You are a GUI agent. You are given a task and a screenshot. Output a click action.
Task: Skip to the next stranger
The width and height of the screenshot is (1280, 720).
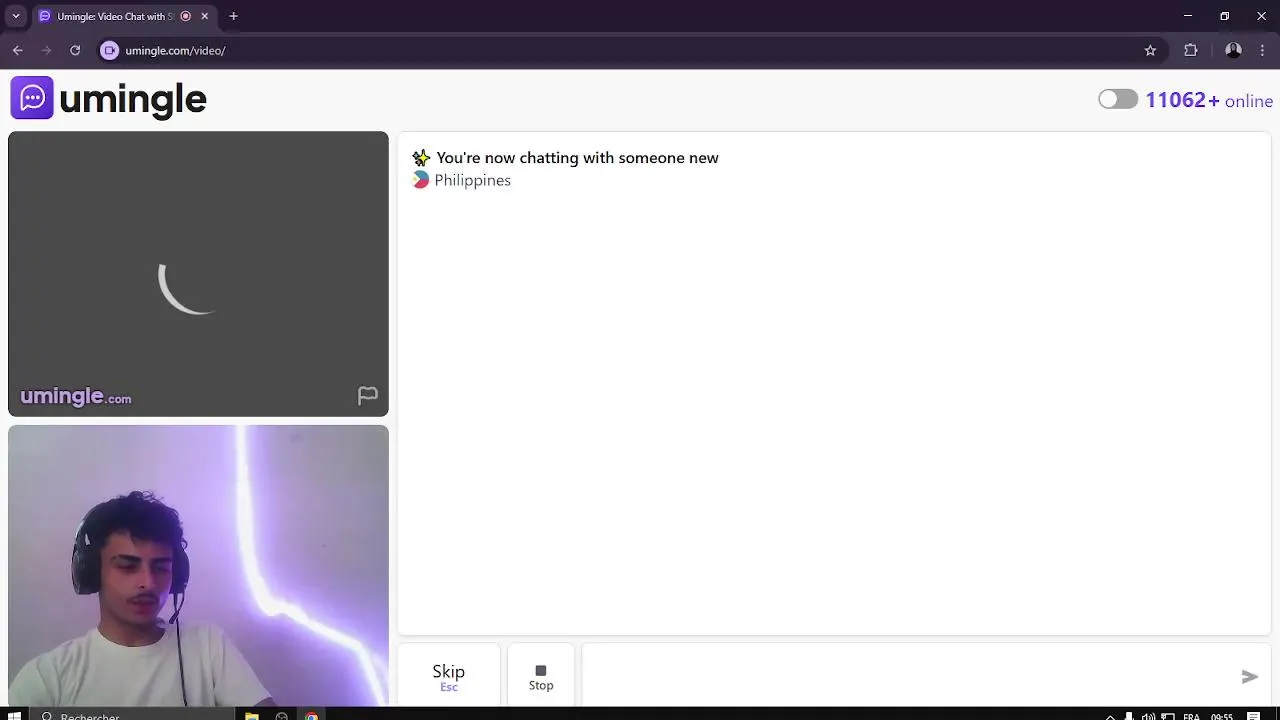(449, 677)
